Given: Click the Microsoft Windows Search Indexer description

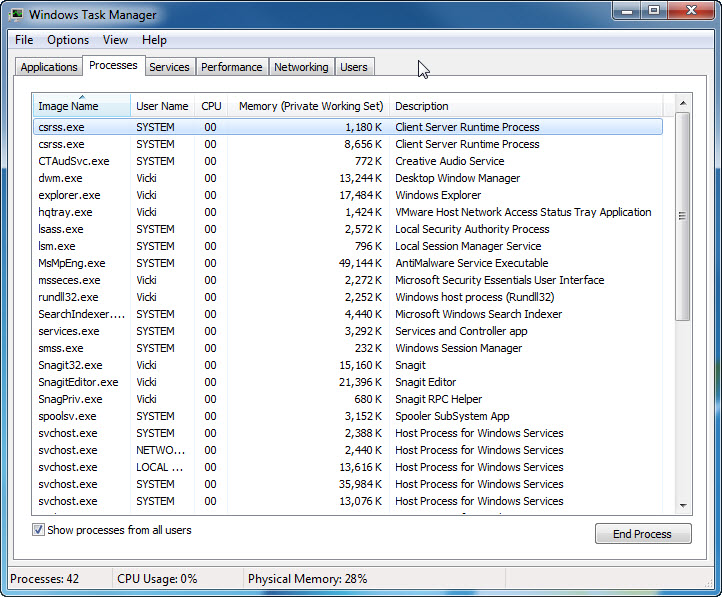Looking at the screenshot, I should tap(479, 314).
